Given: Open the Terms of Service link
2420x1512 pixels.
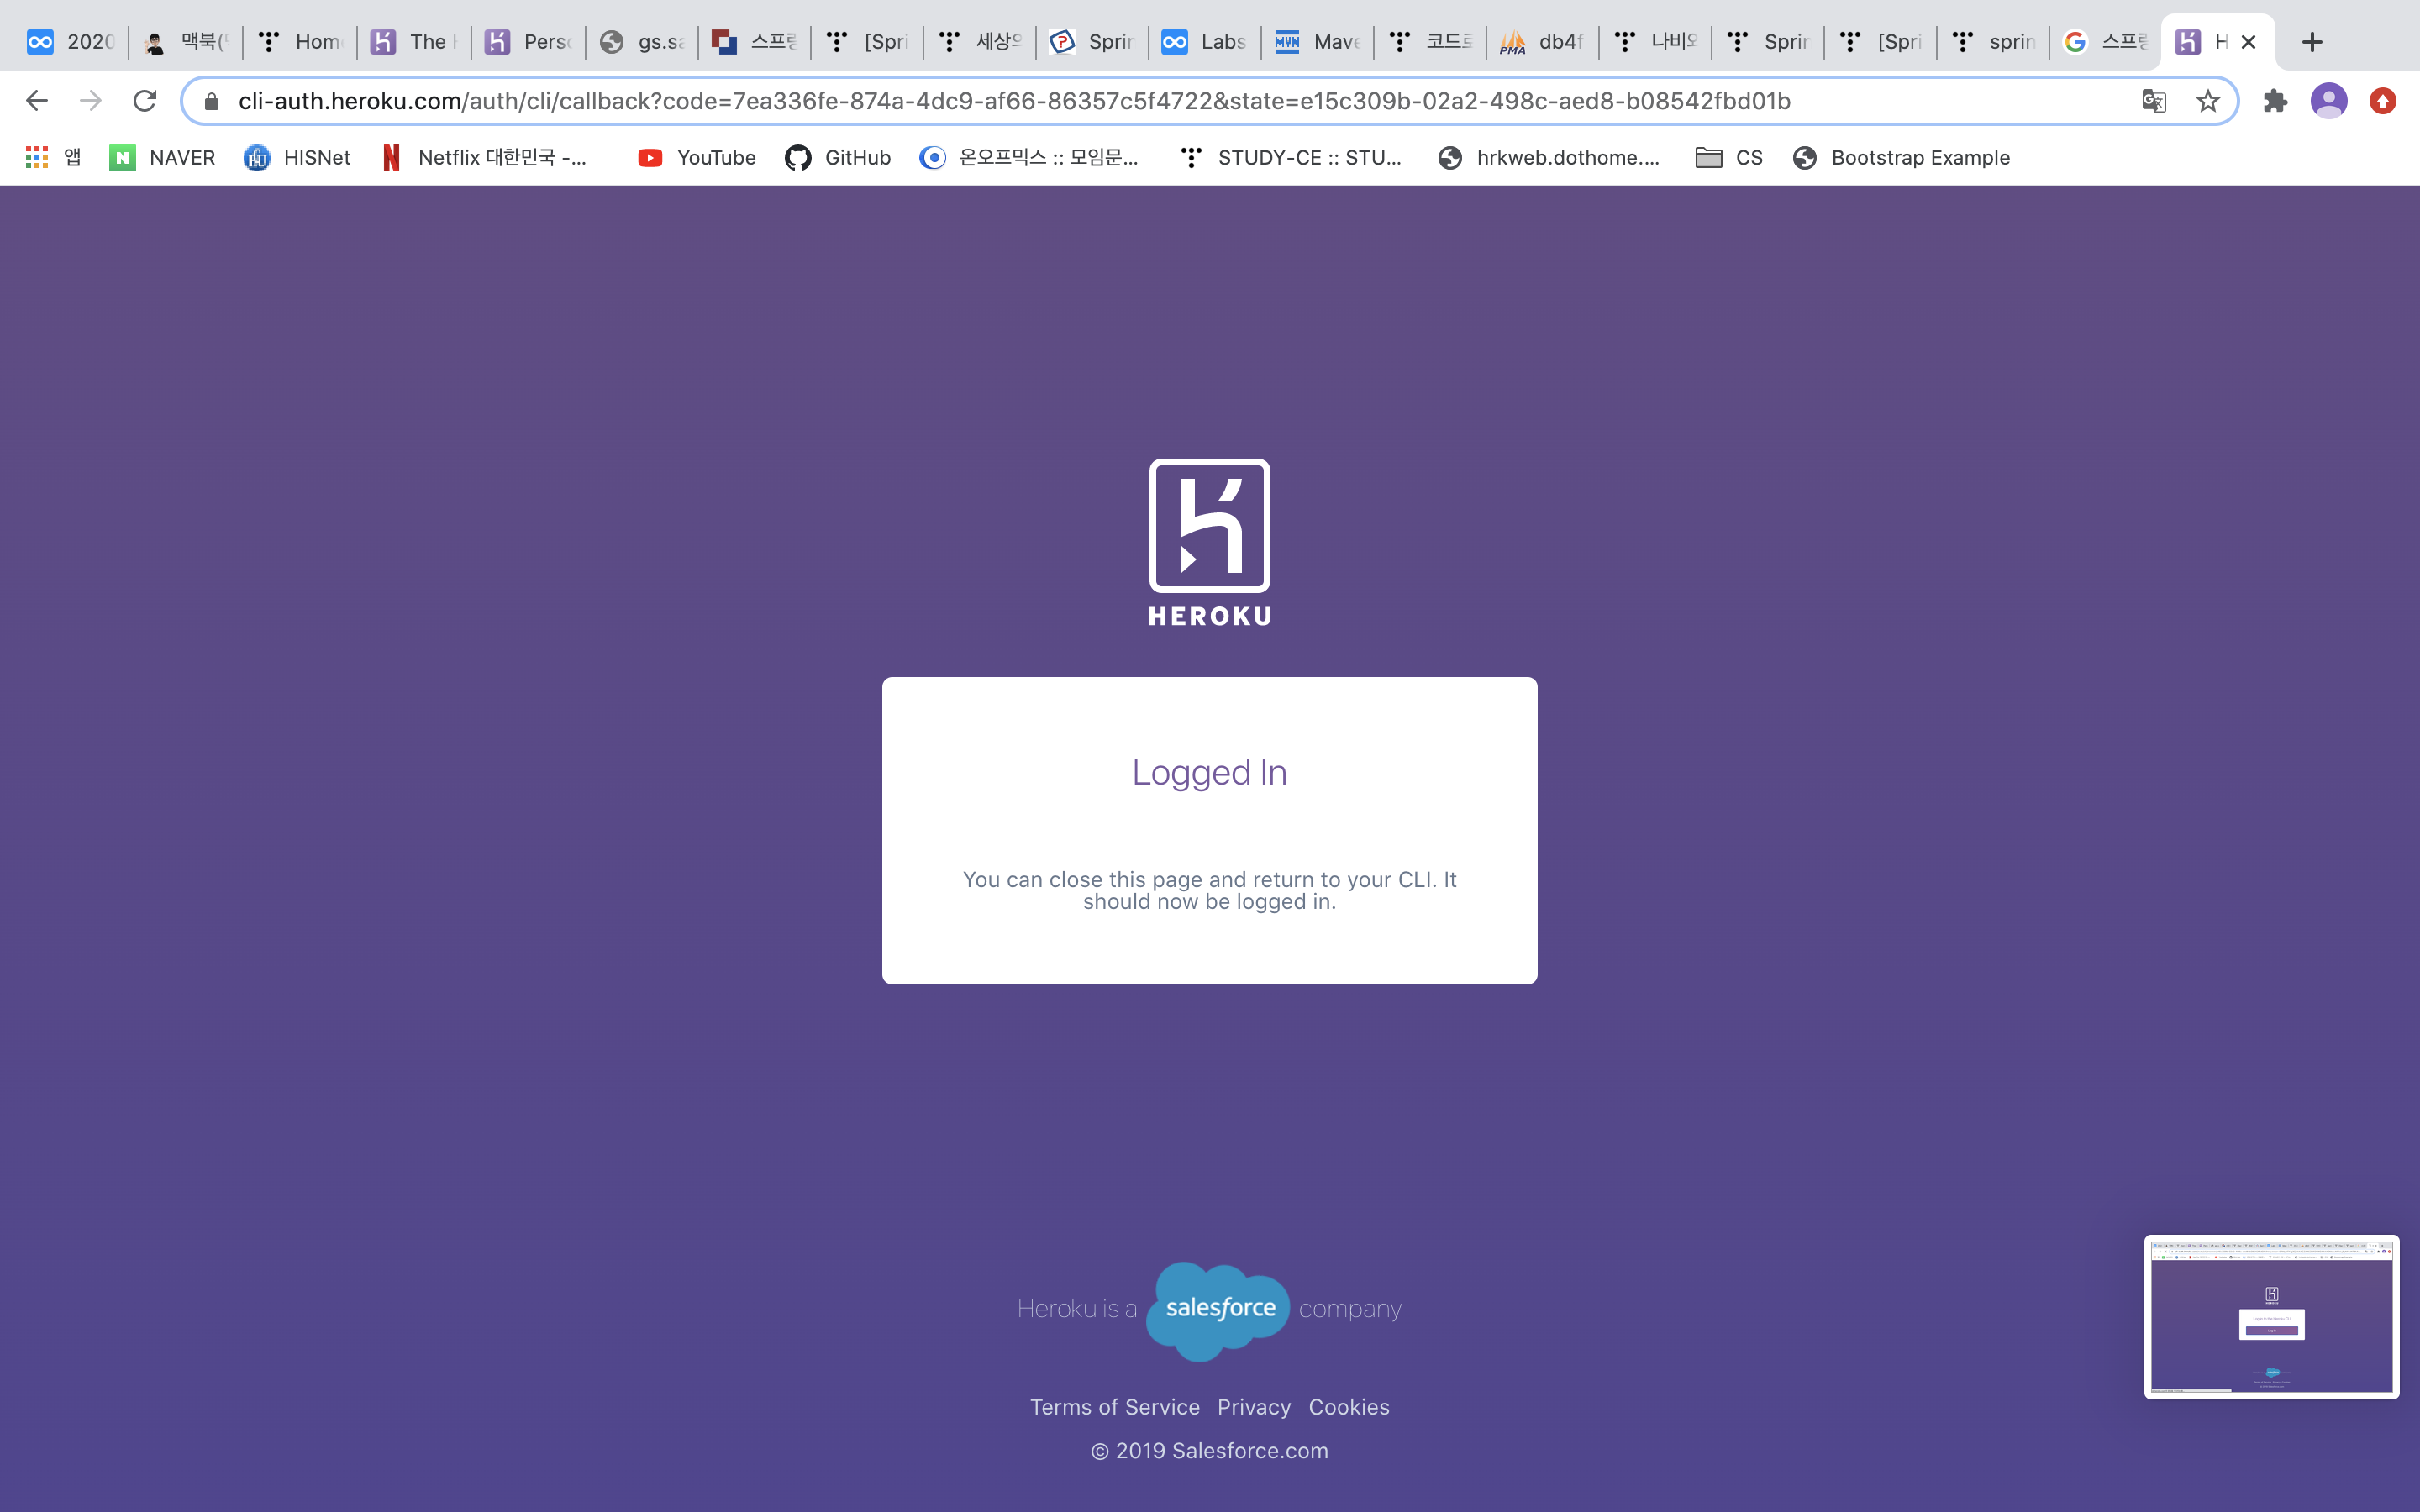Looking at the screenshot, I should point(1114,1407).
